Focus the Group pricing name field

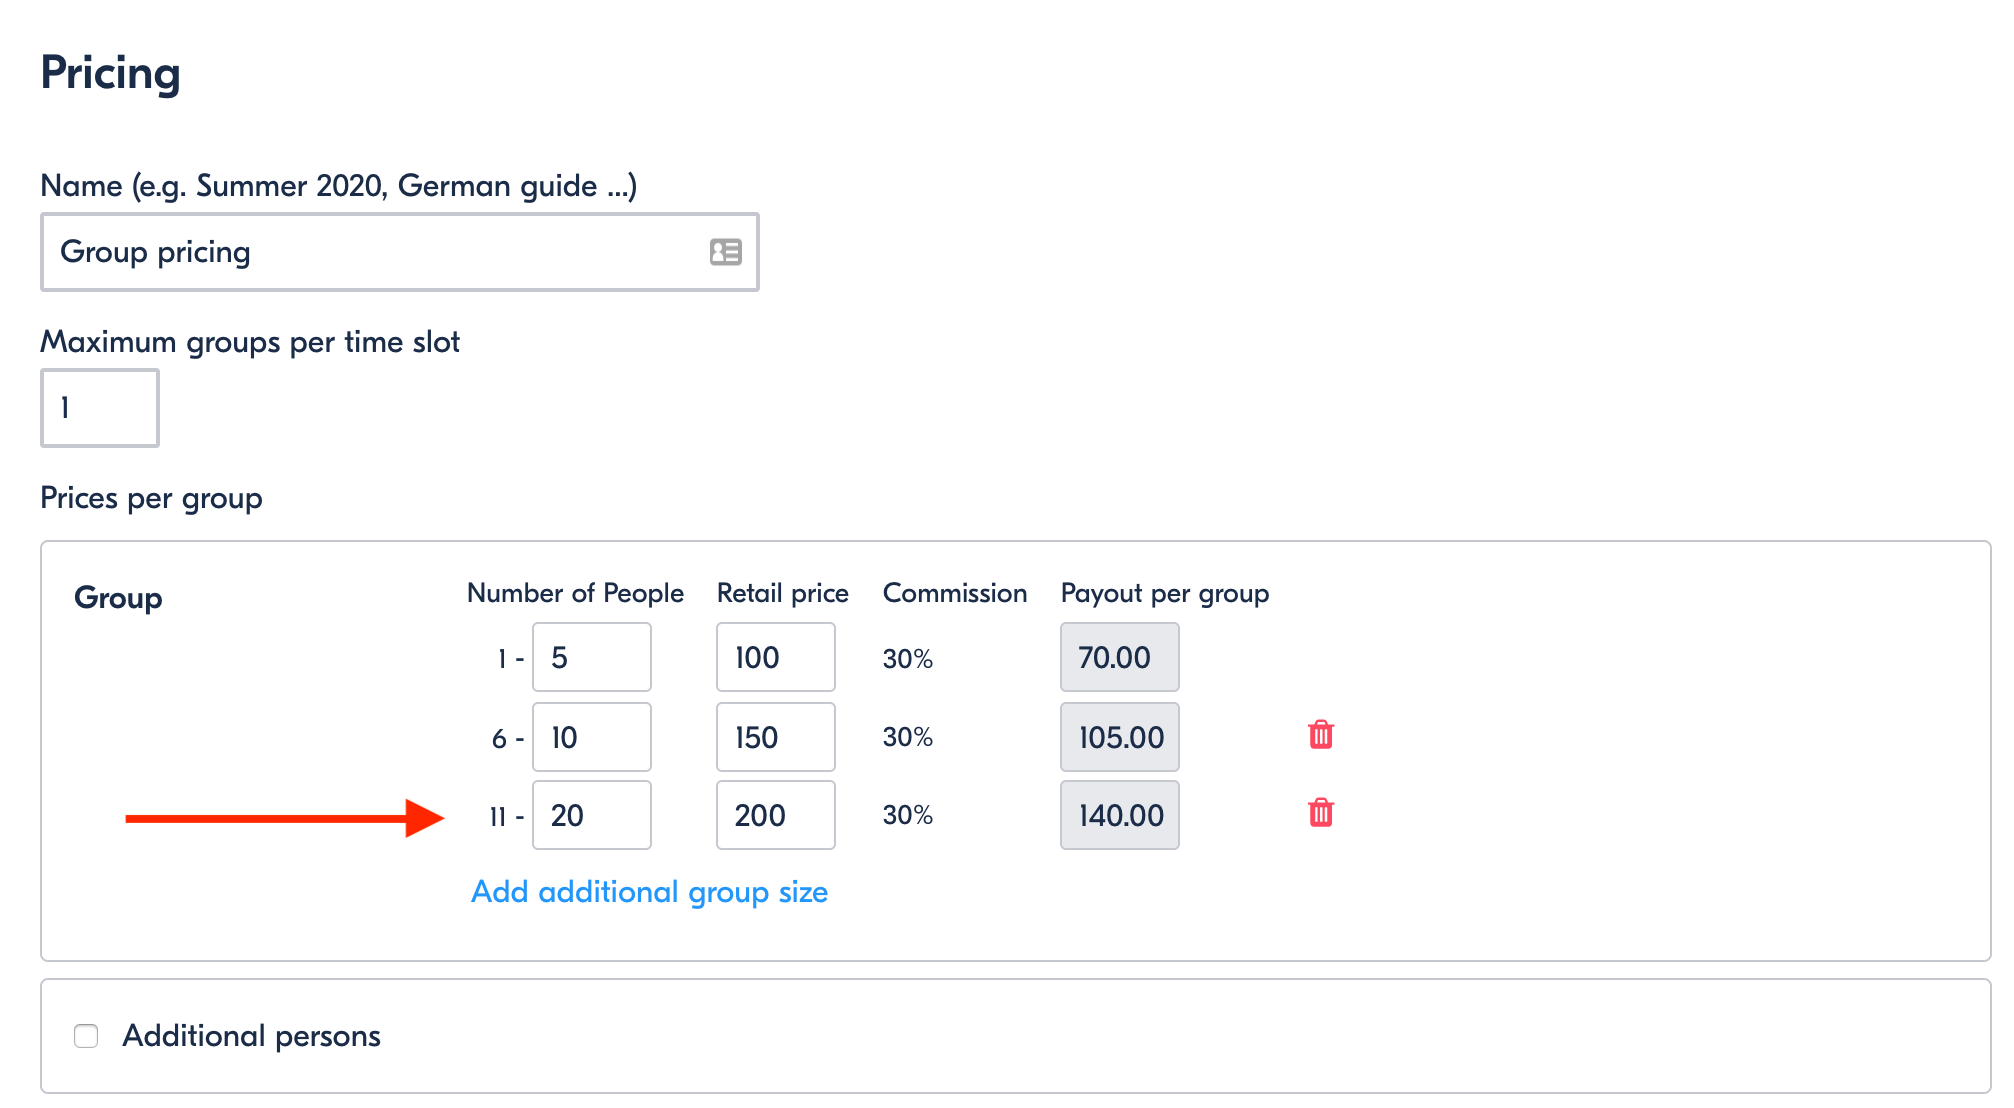point(400,252)
